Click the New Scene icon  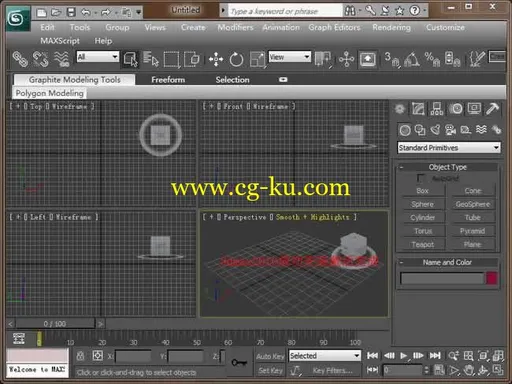click(x=41, y=13)
